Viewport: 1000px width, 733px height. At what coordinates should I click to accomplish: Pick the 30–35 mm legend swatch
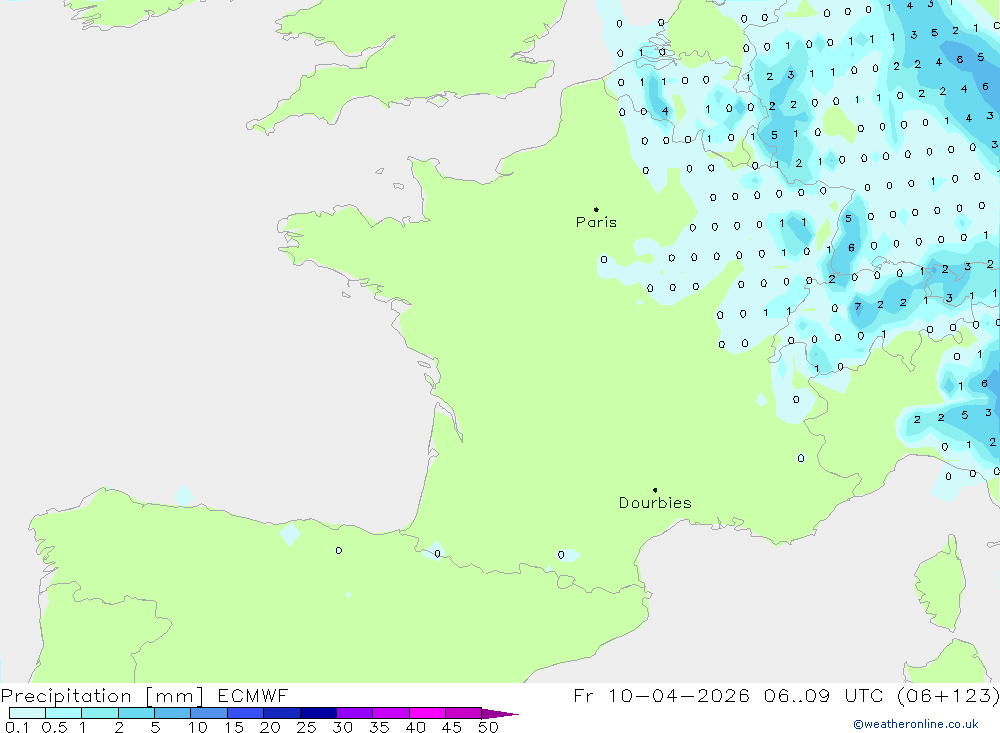click(355, 713)
